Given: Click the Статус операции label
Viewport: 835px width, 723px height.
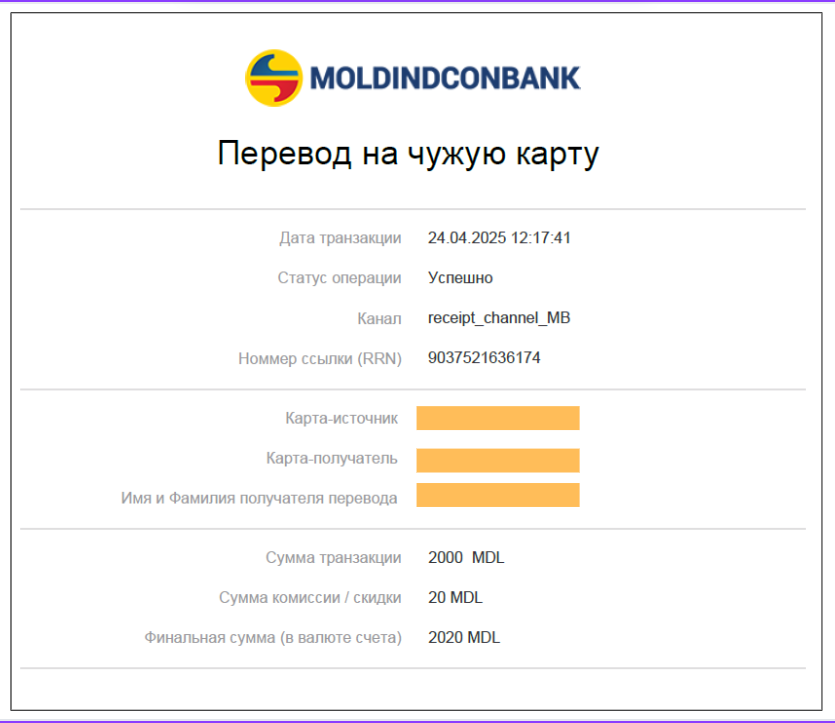Looking at the screenshot, I should [x=339, y=278].
